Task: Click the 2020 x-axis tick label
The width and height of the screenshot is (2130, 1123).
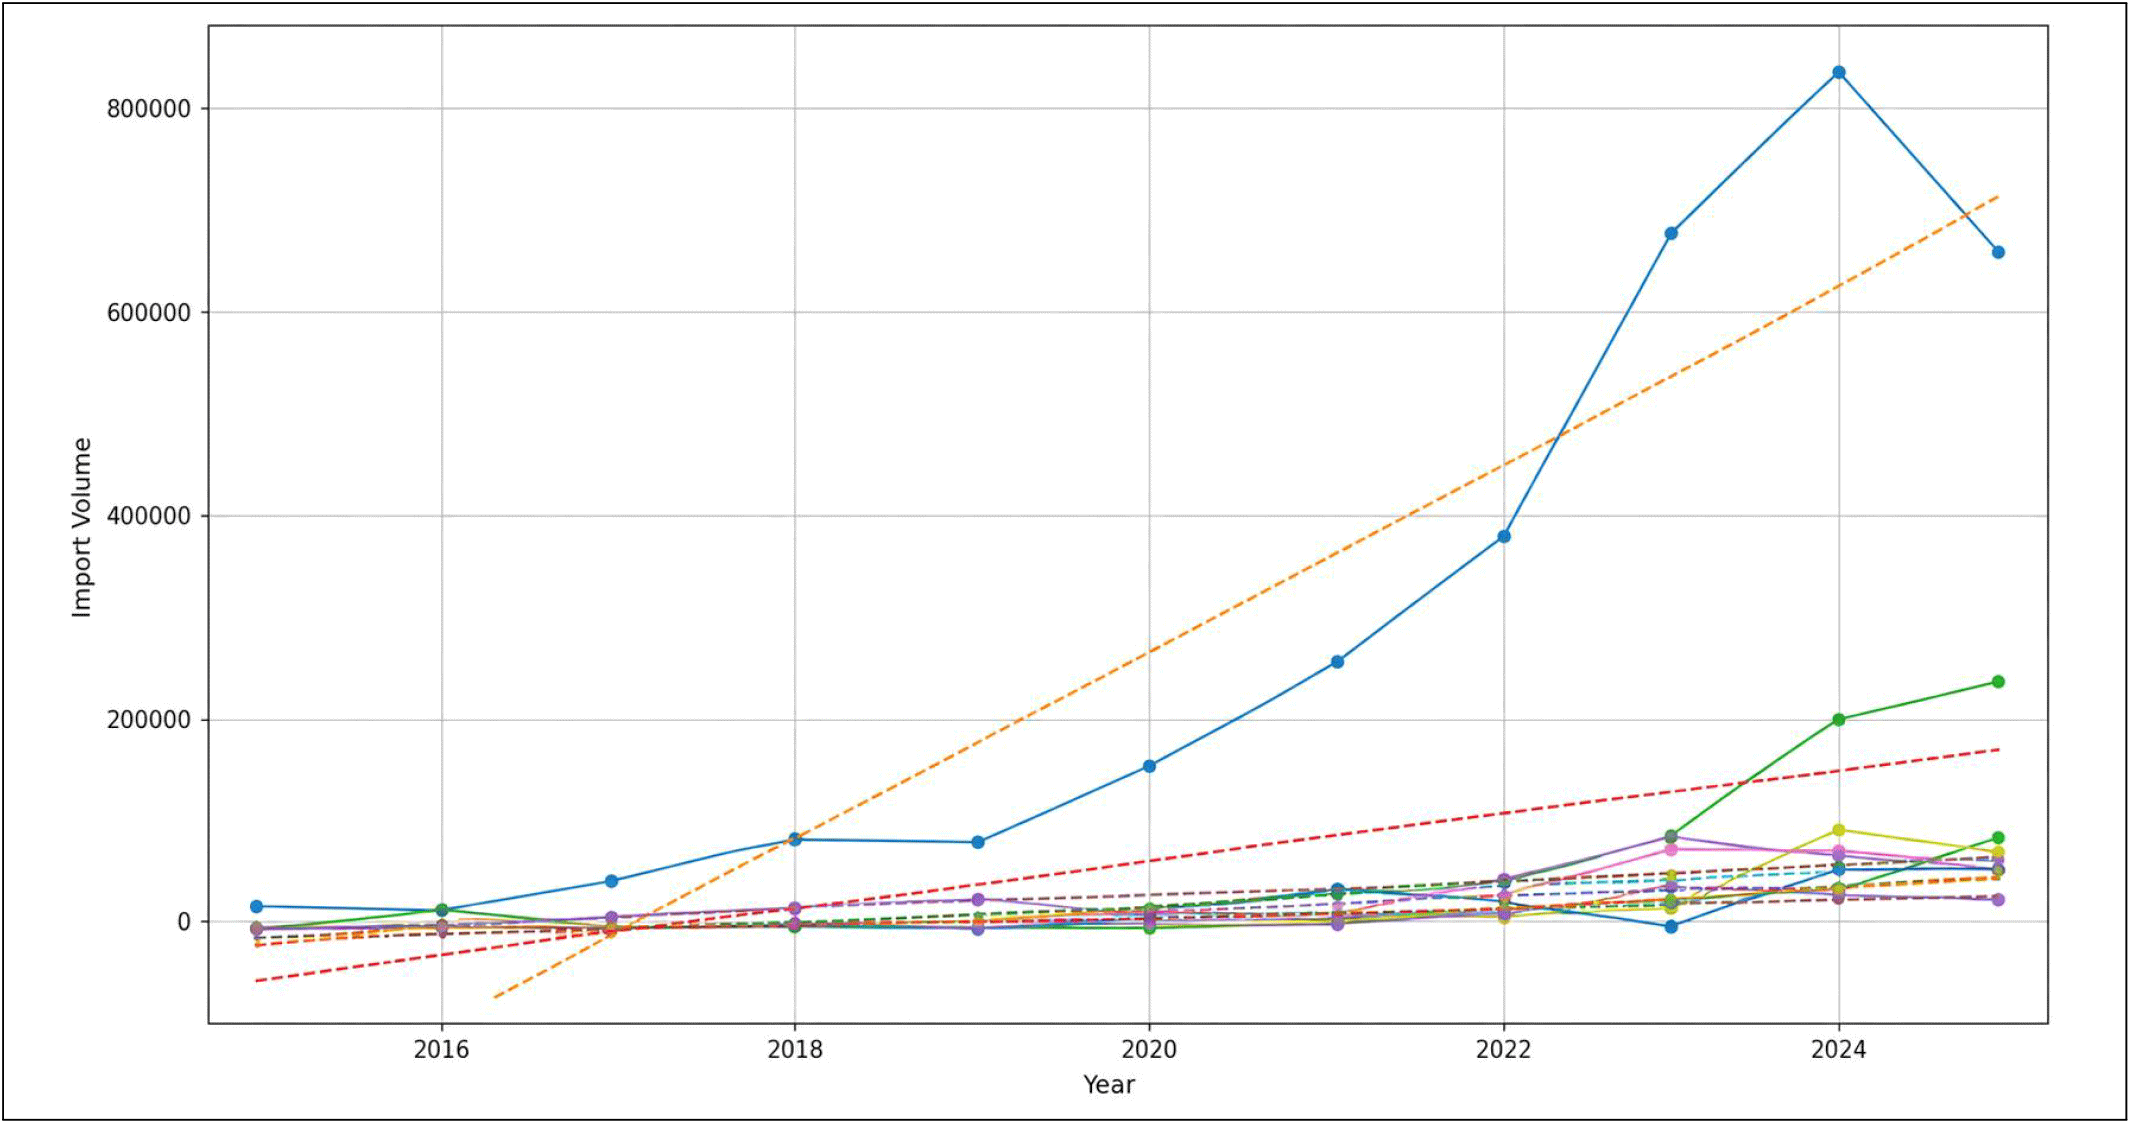Action: click(x=1149, y=1049)
